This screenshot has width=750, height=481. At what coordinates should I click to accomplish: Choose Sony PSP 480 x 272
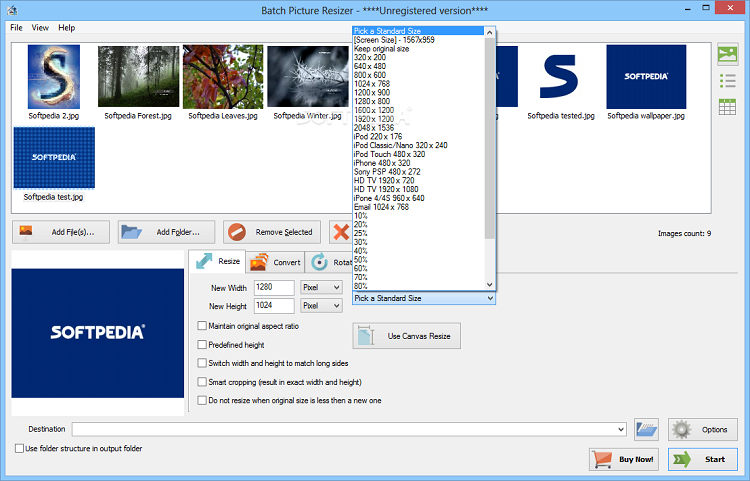(418, 172)
